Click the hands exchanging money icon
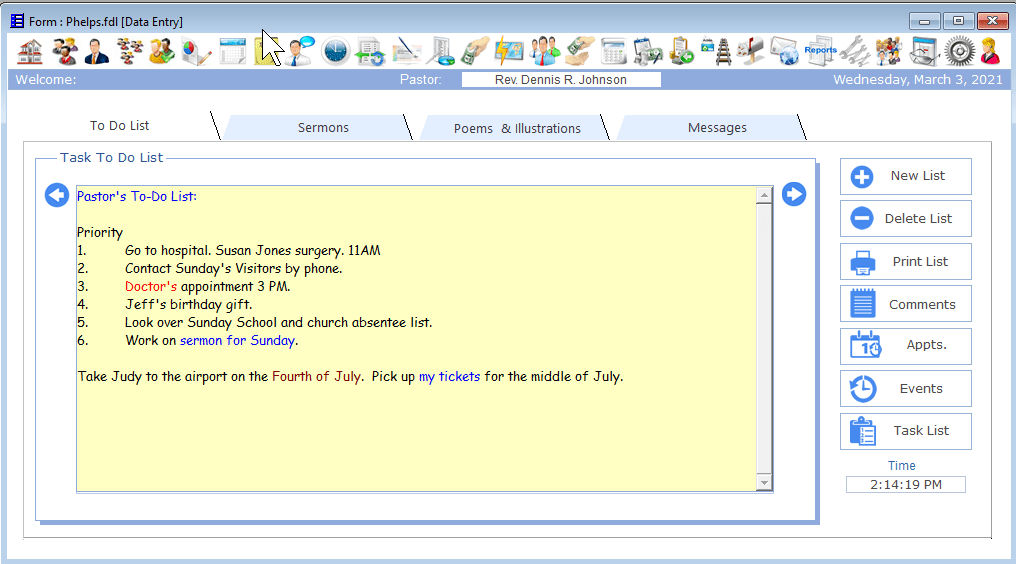 580,51
